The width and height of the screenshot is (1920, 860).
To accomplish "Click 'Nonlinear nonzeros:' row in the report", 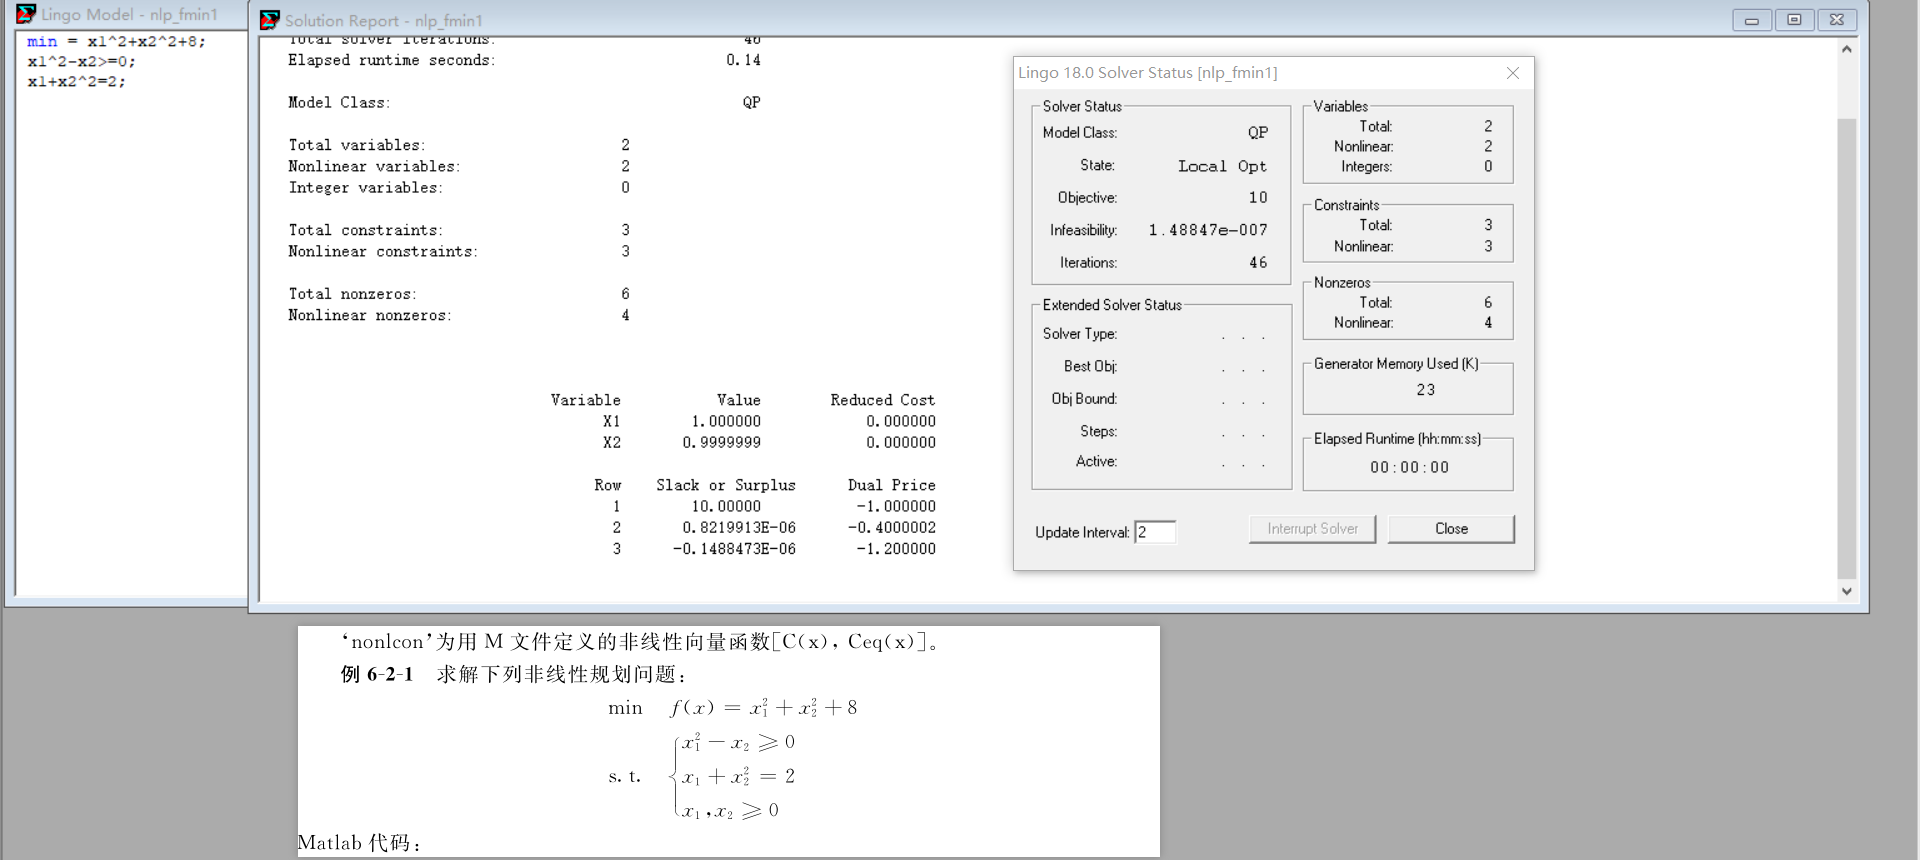I will [459, 315].
